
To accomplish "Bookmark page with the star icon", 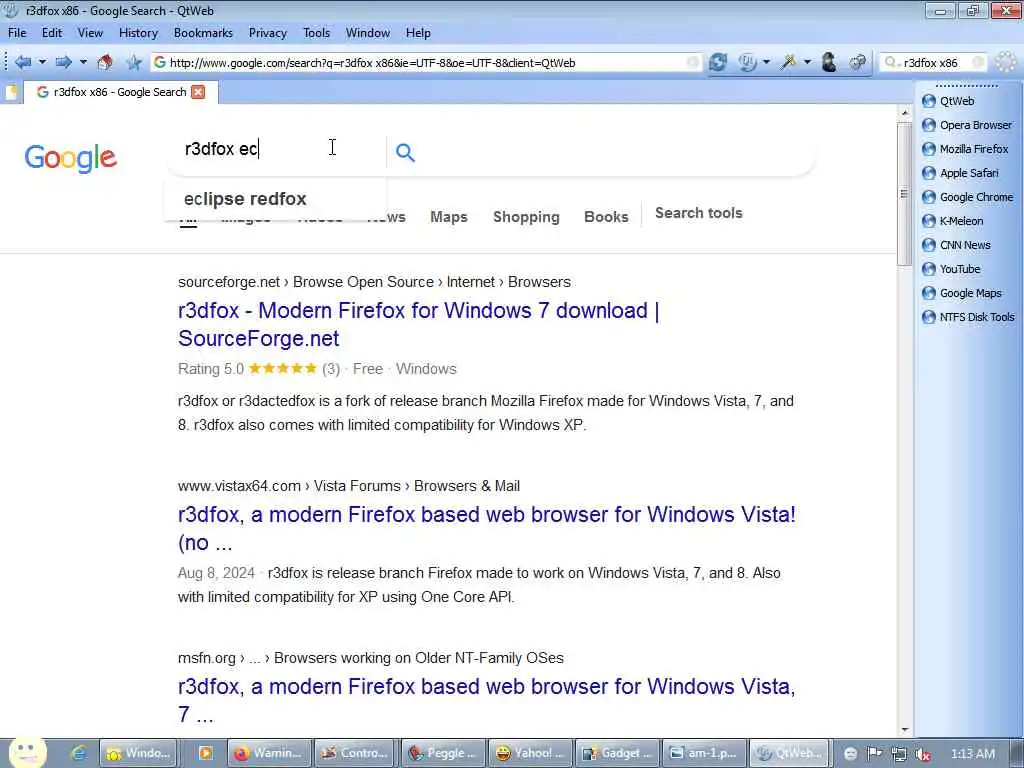I will click(134, 62).
